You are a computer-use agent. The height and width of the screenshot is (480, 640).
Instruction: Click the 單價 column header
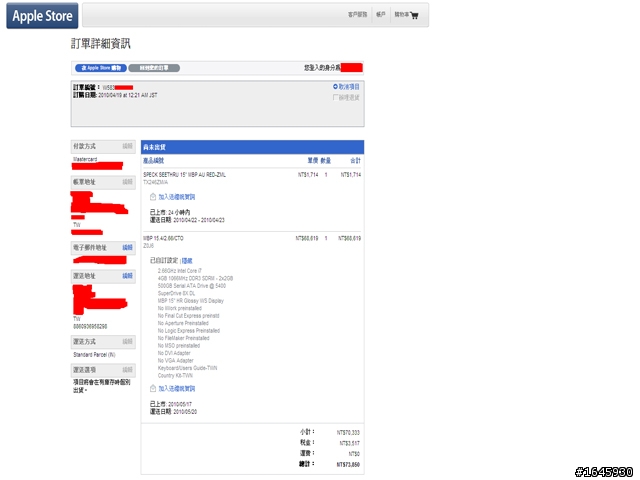[313, 161]
